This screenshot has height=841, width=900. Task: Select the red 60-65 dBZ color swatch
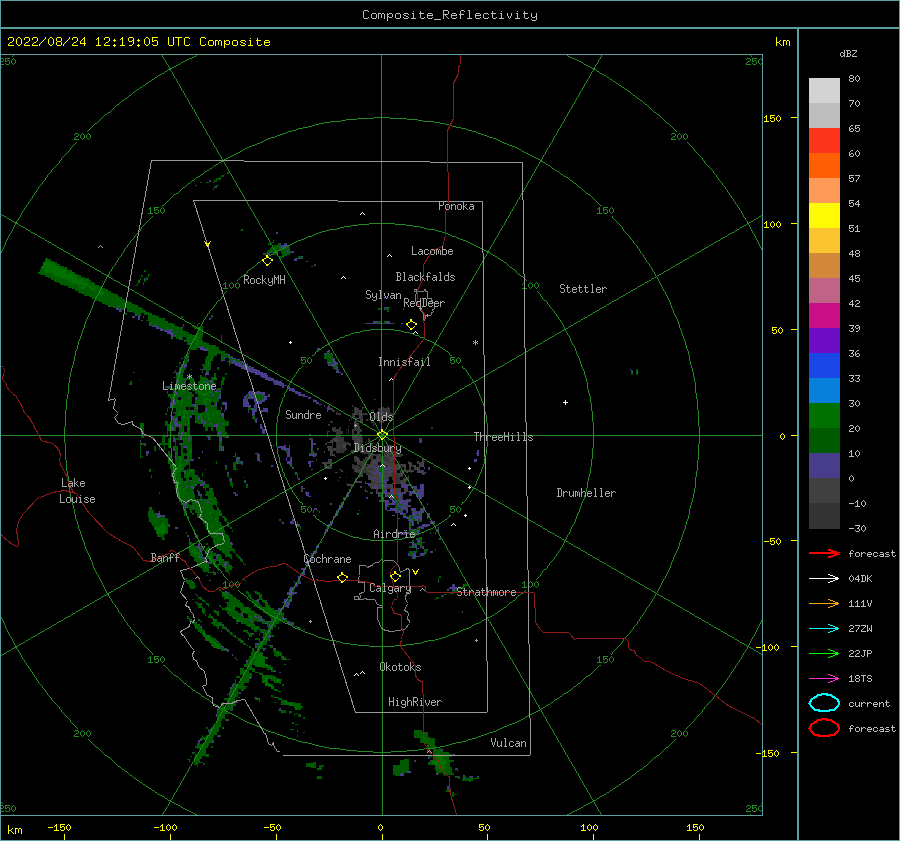(x=824, y=141)
